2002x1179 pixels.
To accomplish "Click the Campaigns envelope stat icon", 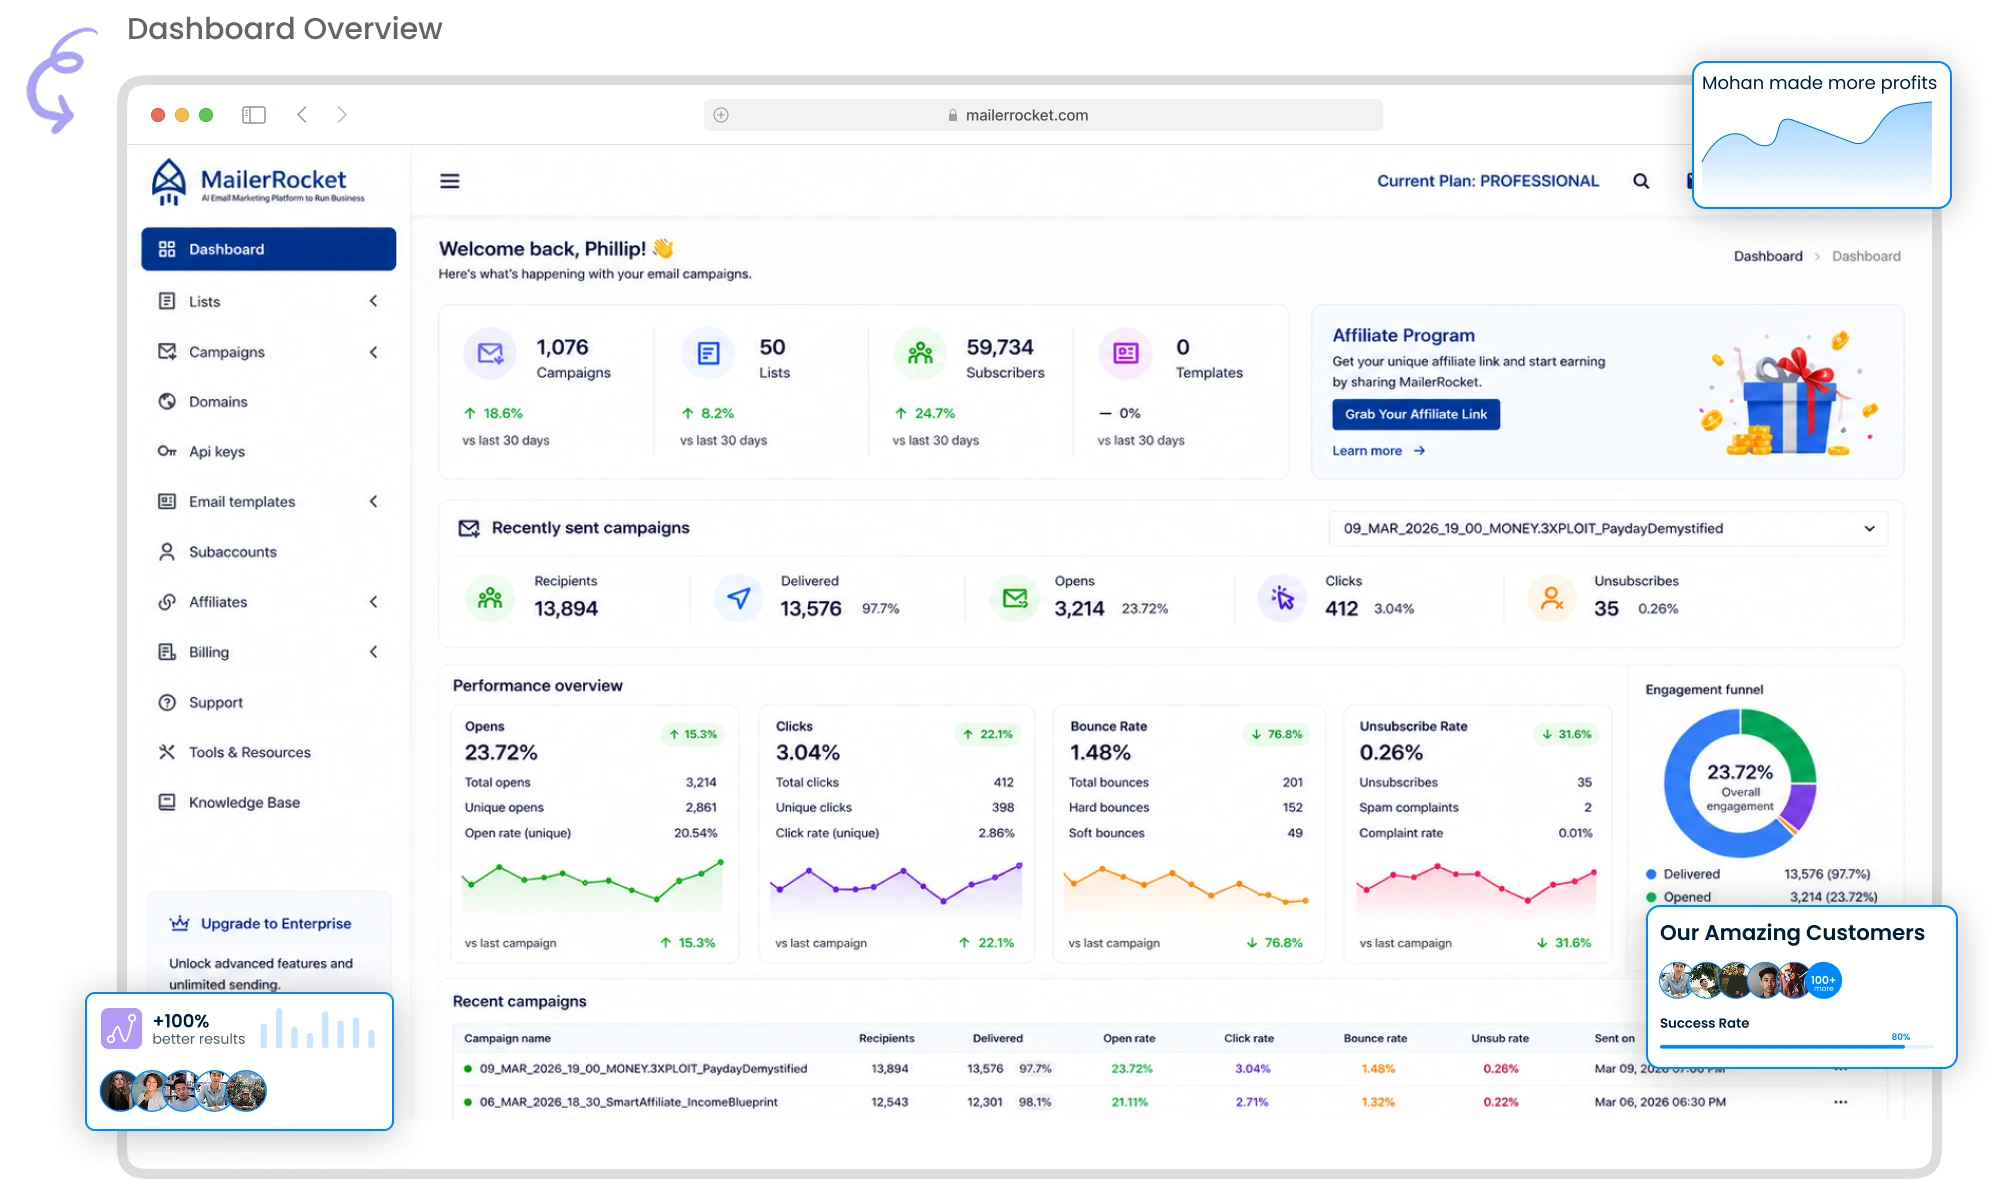I will [x=490, y=353].
